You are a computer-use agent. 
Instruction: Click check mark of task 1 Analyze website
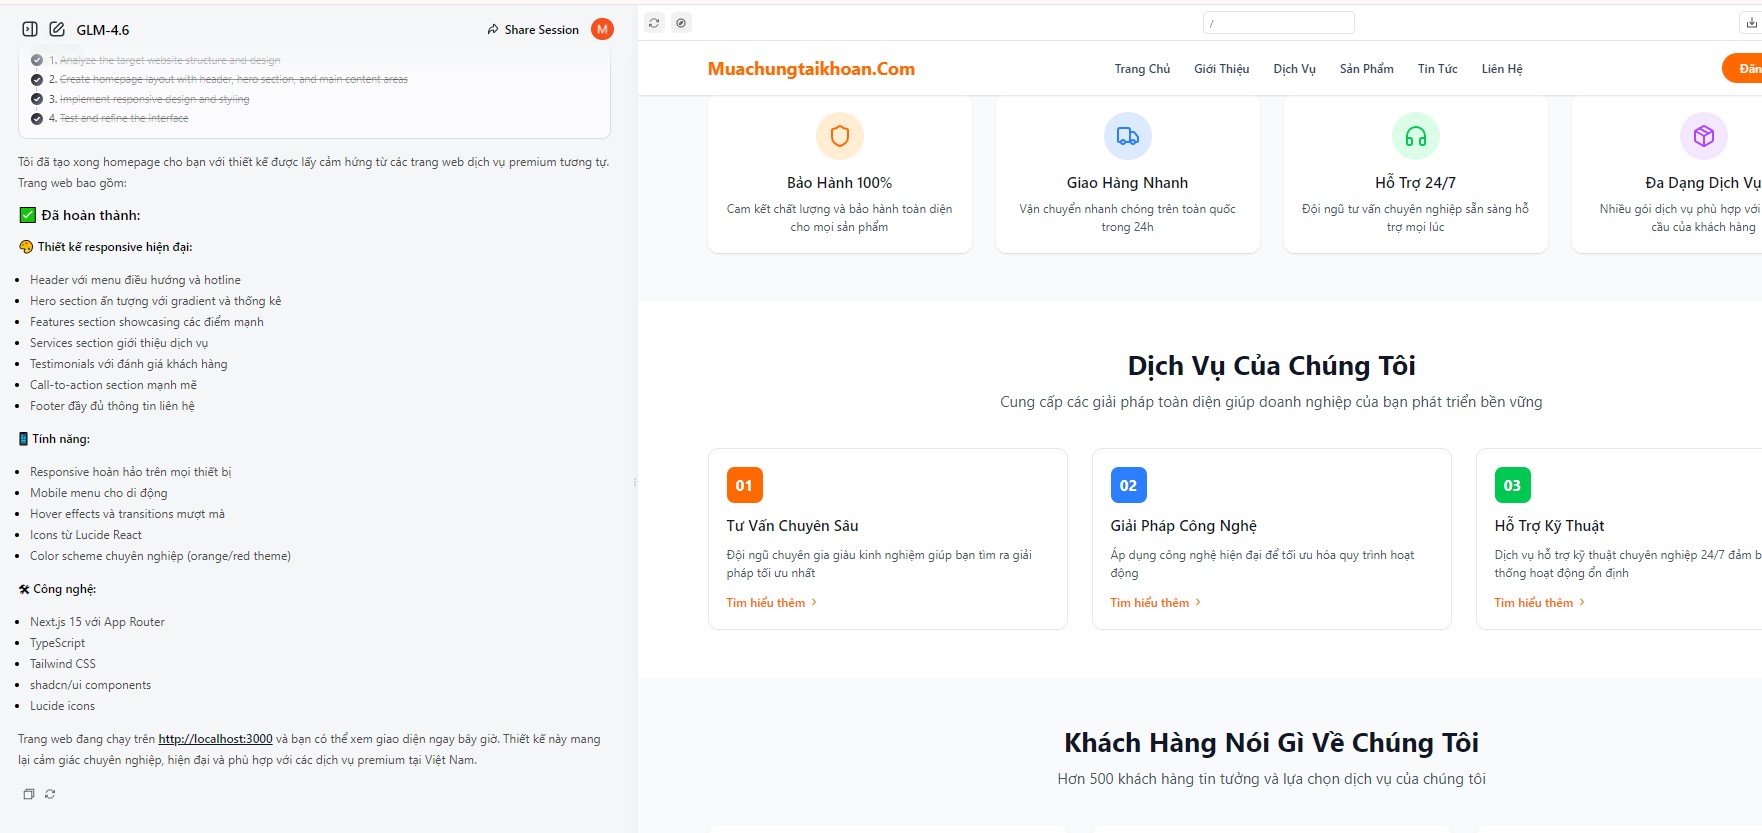coord(37,60)
